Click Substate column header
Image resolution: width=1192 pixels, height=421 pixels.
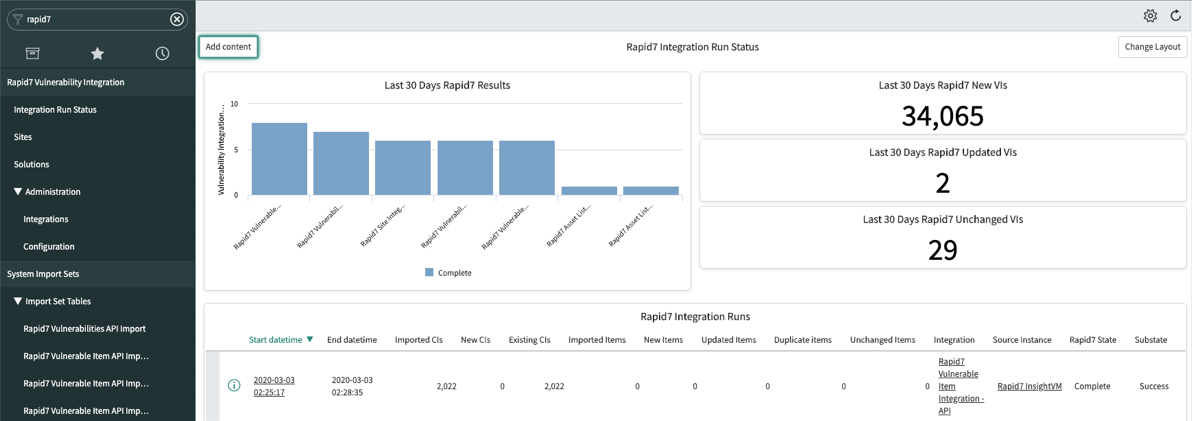(1150, 340)
